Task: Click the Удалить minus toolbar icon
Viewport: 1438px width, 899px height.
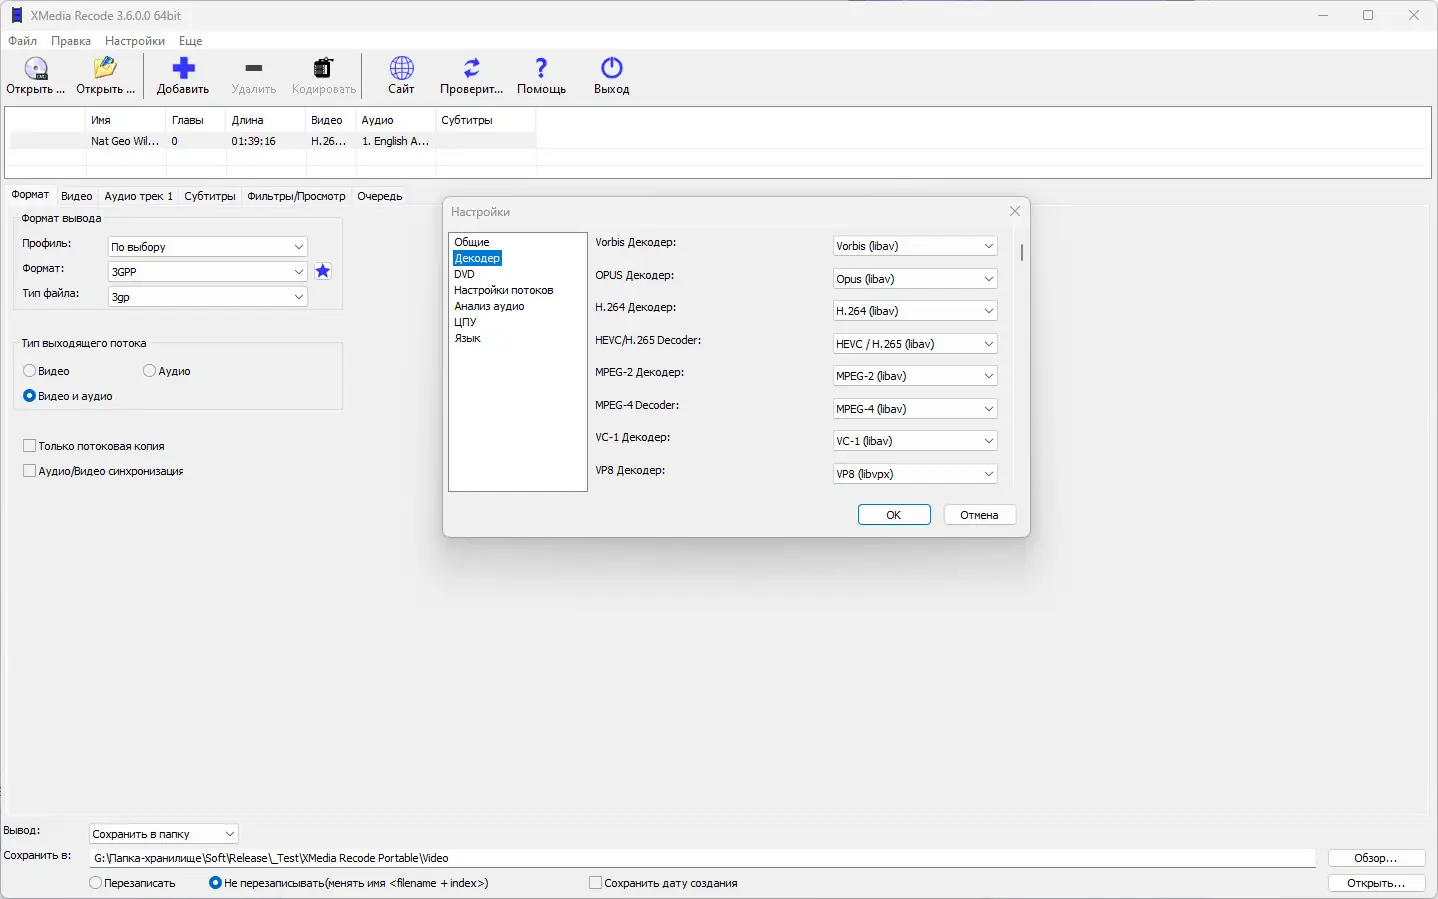Action: click(253, 68)
